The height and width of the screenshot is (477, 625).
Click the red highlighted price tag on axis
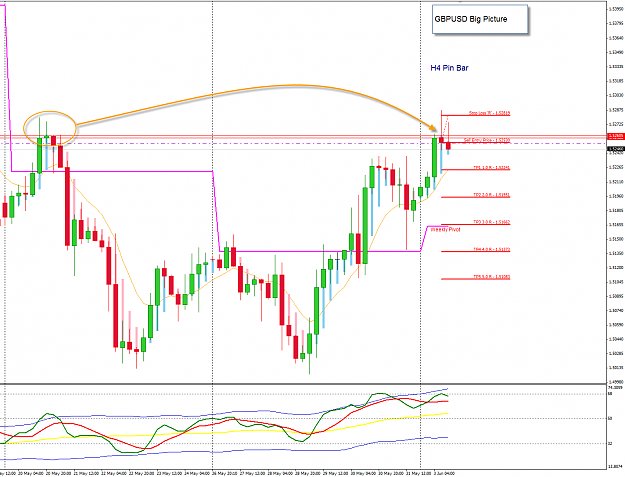point(615,136)
